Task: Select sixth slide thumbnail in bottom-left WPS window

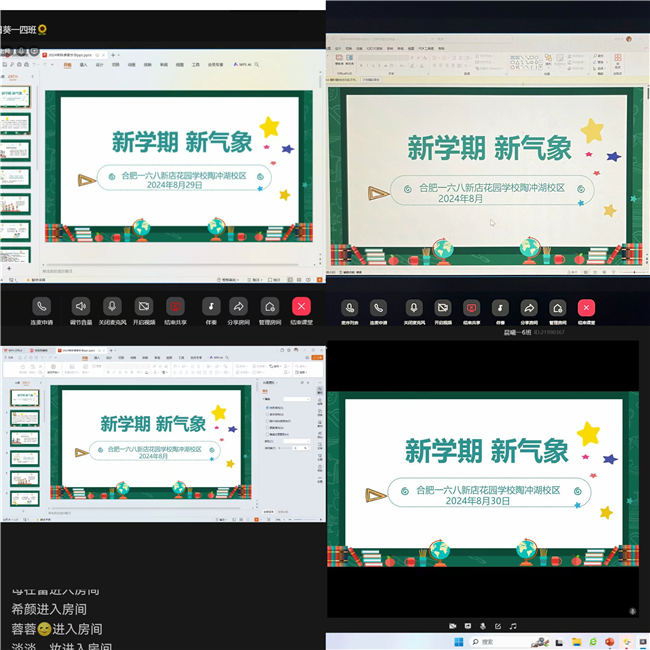Action: click(x=24, y=499)
